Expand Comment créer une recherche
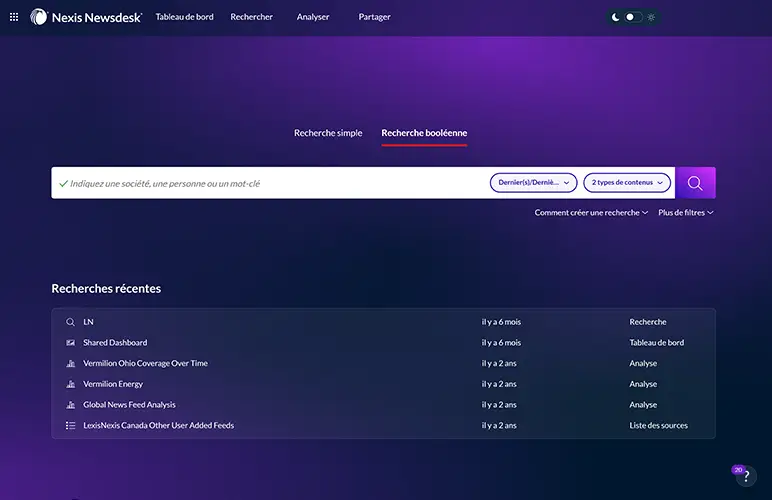 pos(591,213)
